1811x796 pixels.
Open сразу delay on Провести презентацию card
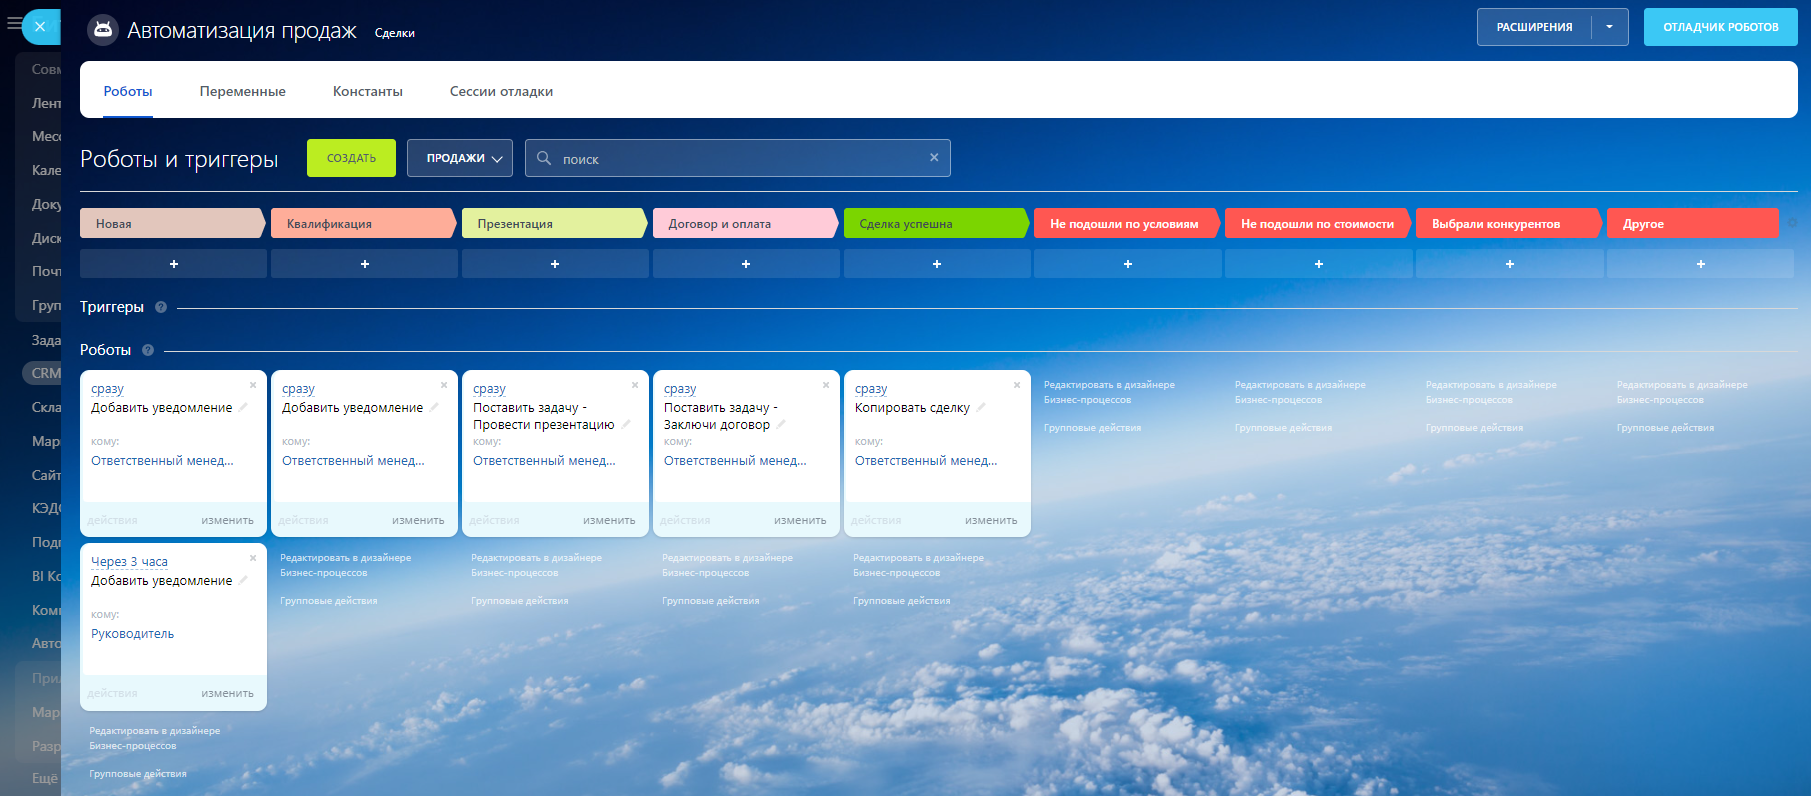pyautogui.click(x=489, y=389)
